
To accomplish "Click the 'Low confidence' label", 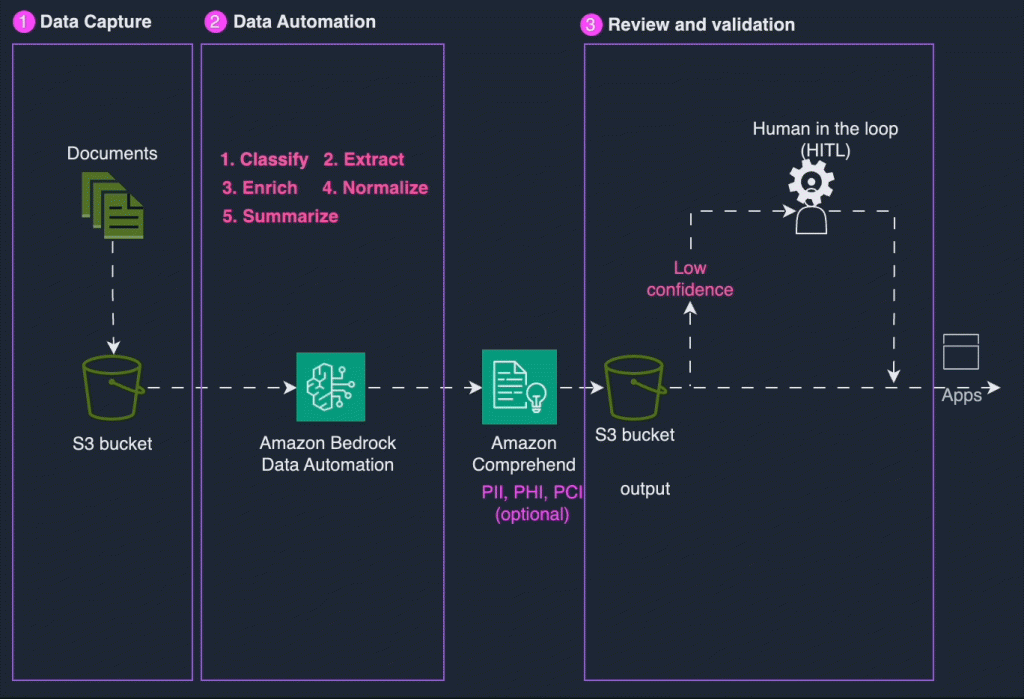I will [690, 279].
